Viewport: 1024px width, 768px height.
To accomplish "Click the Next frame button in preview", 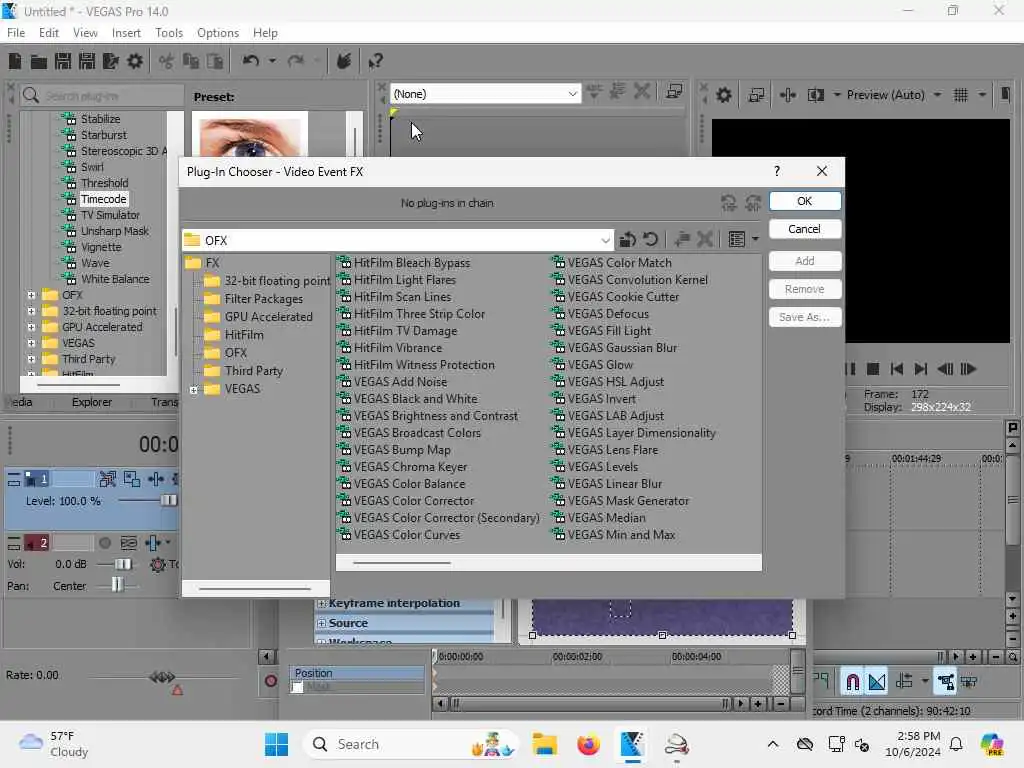I will [x=968, y=369].
